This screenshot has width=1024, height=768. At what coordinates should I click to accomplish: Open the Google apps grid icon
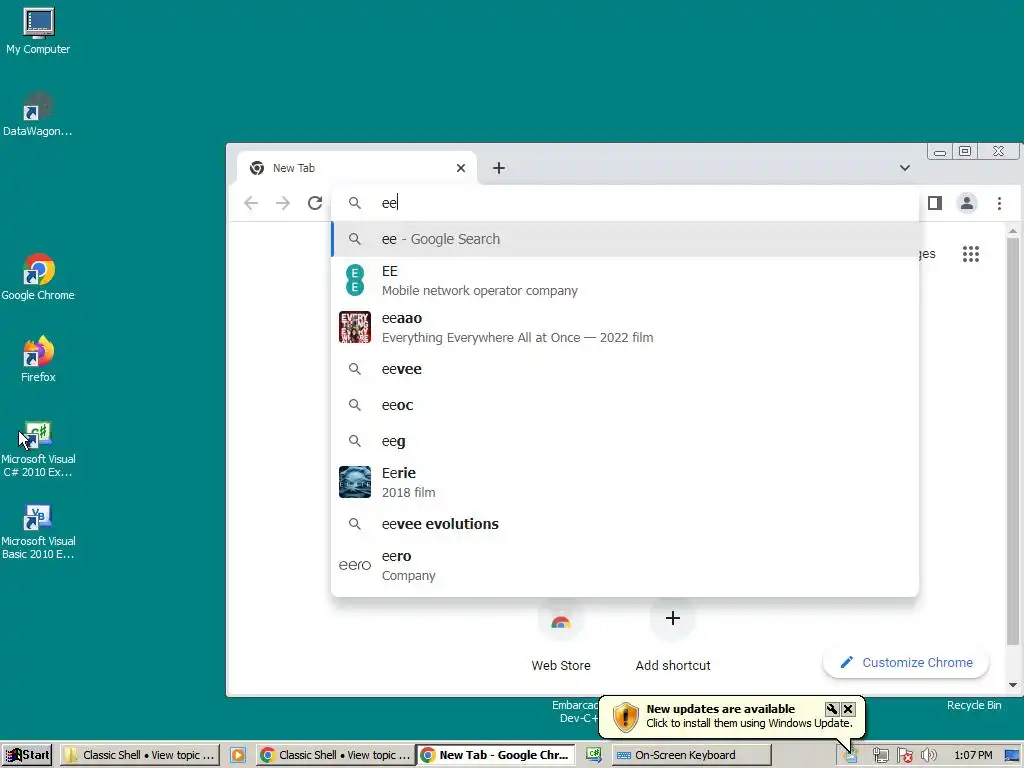[970, 253]
